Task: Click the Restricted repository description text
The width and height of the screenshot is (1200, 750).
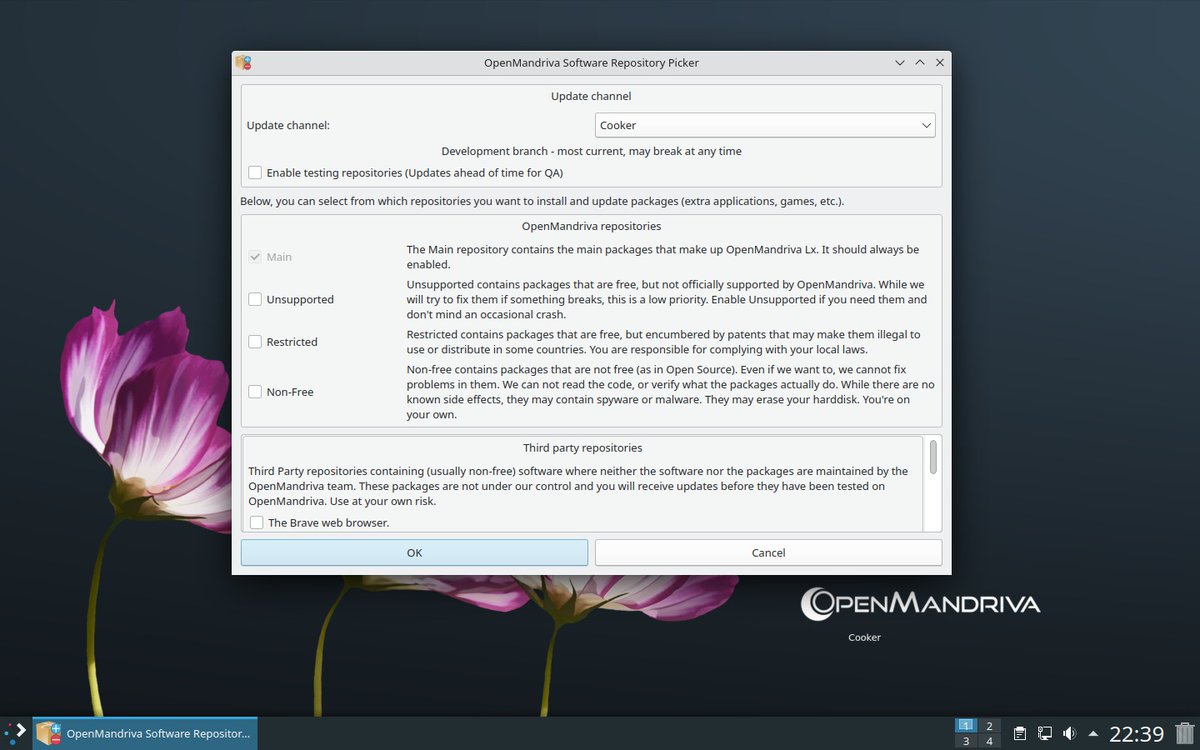Action: (663, 342)
